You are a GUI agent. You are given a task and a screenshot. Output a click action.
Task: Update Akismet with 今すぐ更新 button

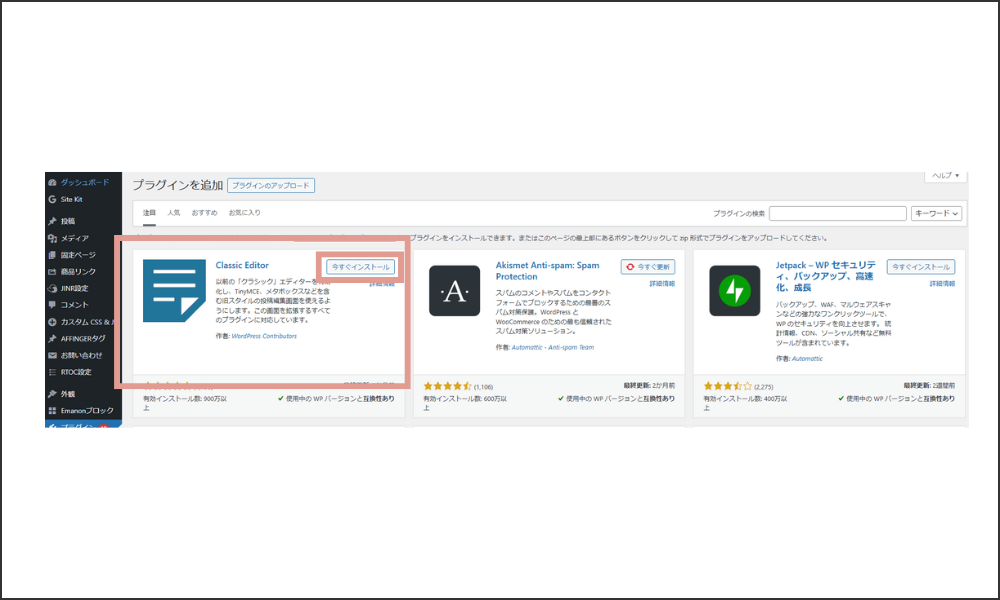(648, 267)
